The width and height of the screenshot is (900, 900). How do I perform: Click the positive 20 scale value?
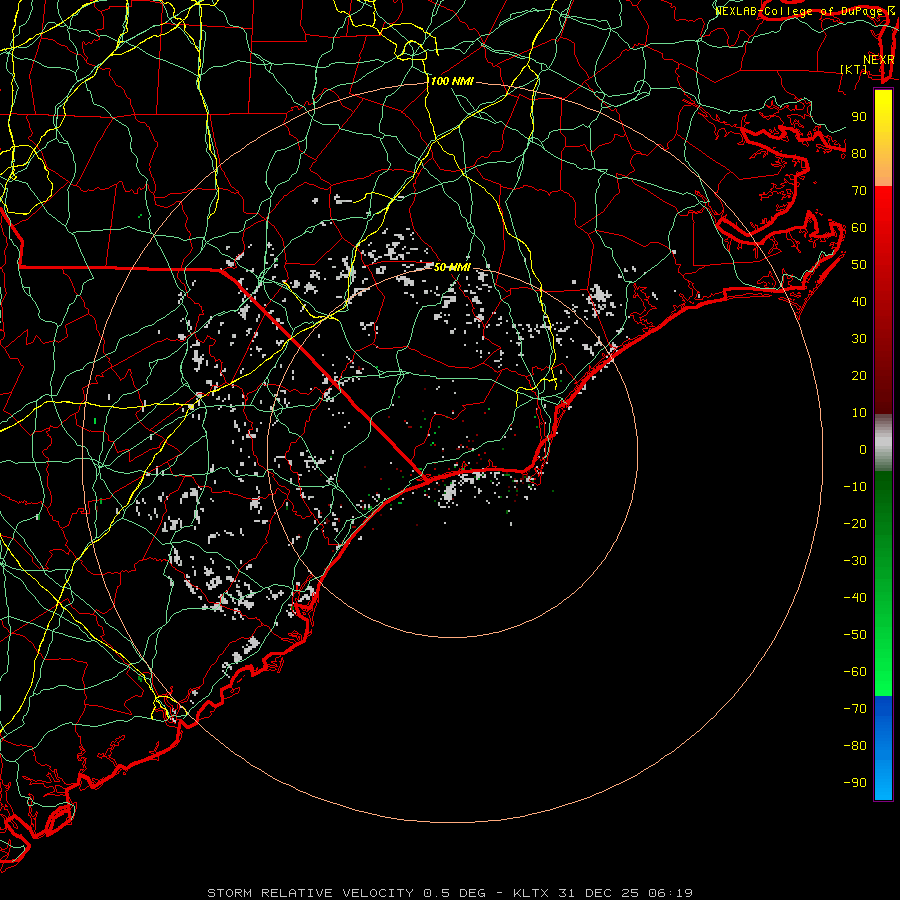pos(859,376)
